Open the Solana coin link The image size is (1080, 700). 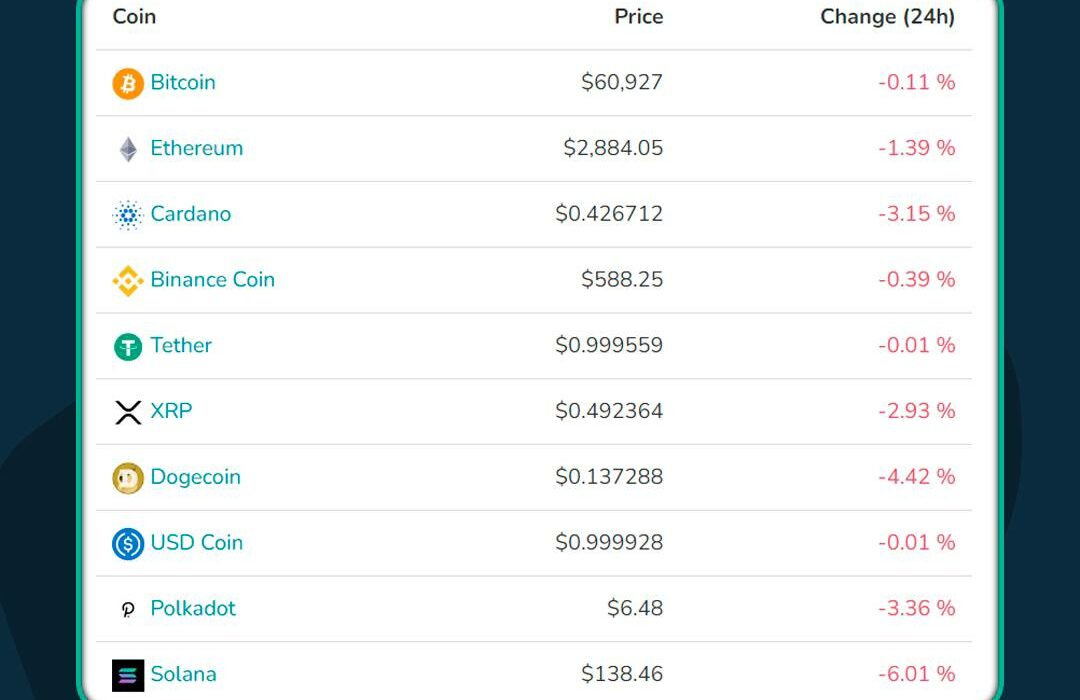[183, 674]
